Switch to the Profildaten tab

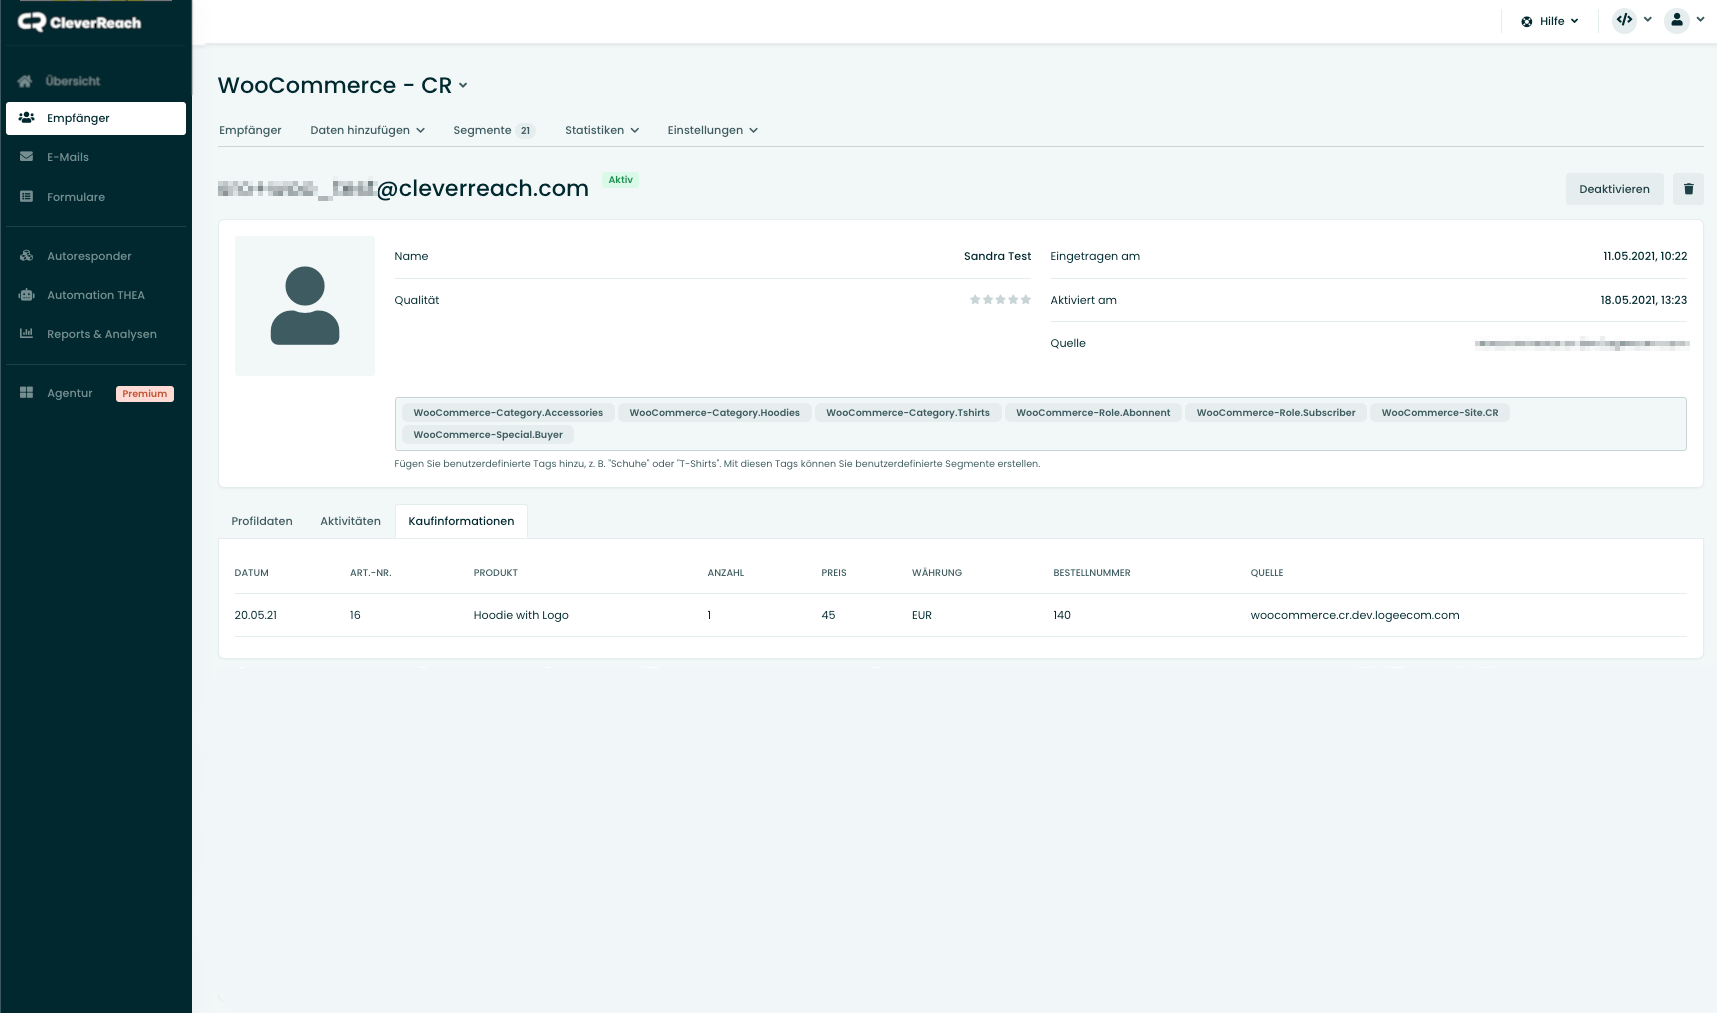pyautogui.click(x=262, y=521)
